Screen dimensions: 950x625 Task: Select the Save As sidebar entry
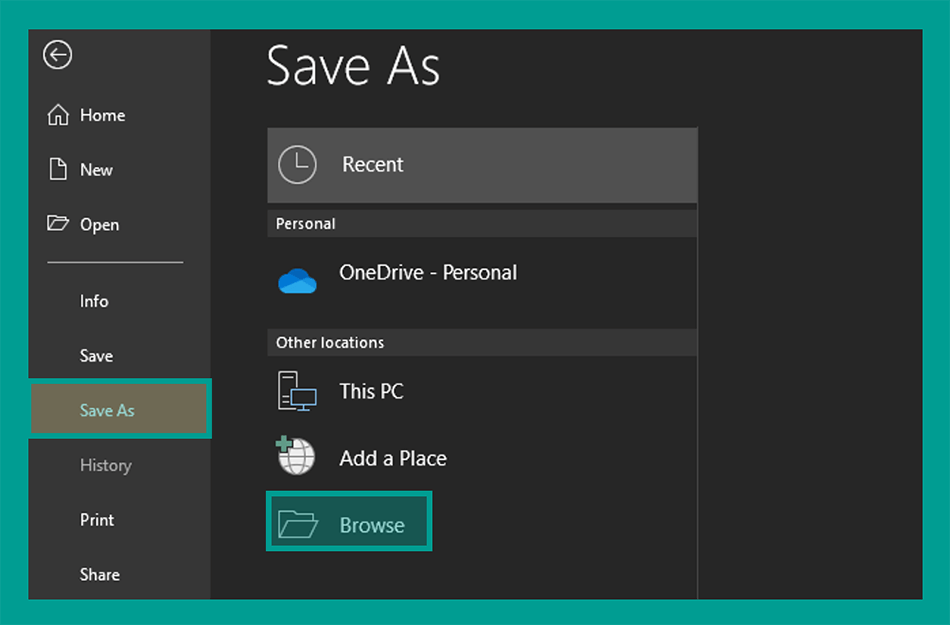click(119, 408)
